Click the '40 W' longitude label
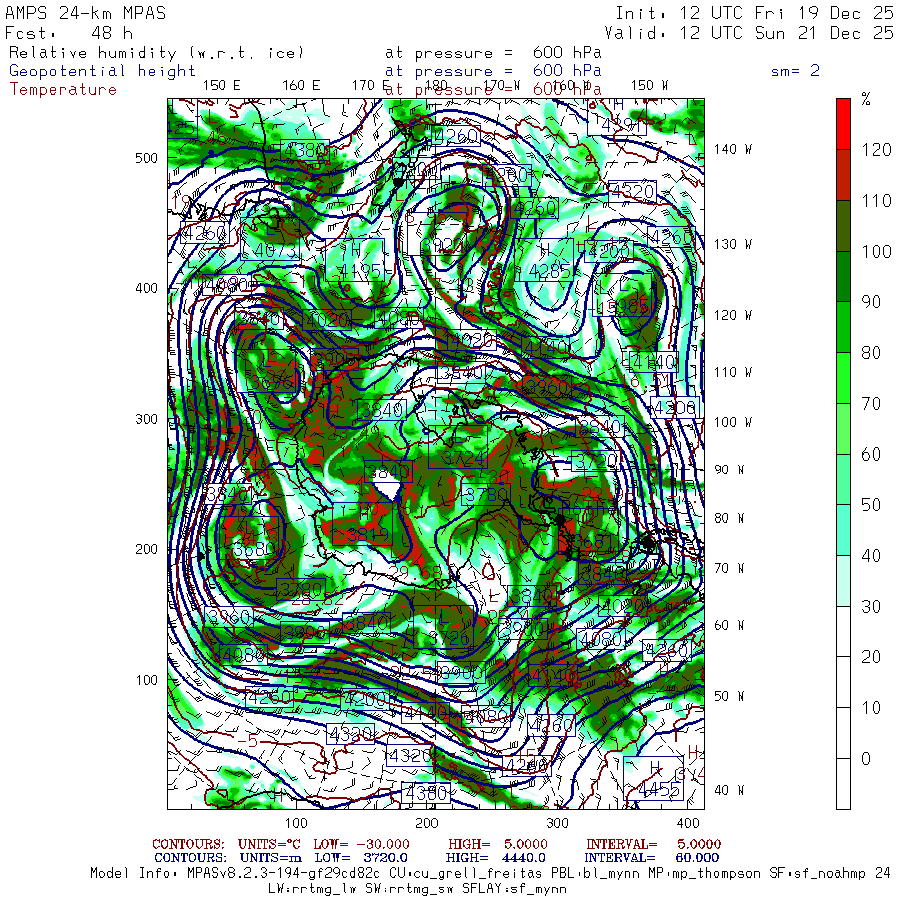The height and width of the screenshot is (900, 900). coord(729,790)
